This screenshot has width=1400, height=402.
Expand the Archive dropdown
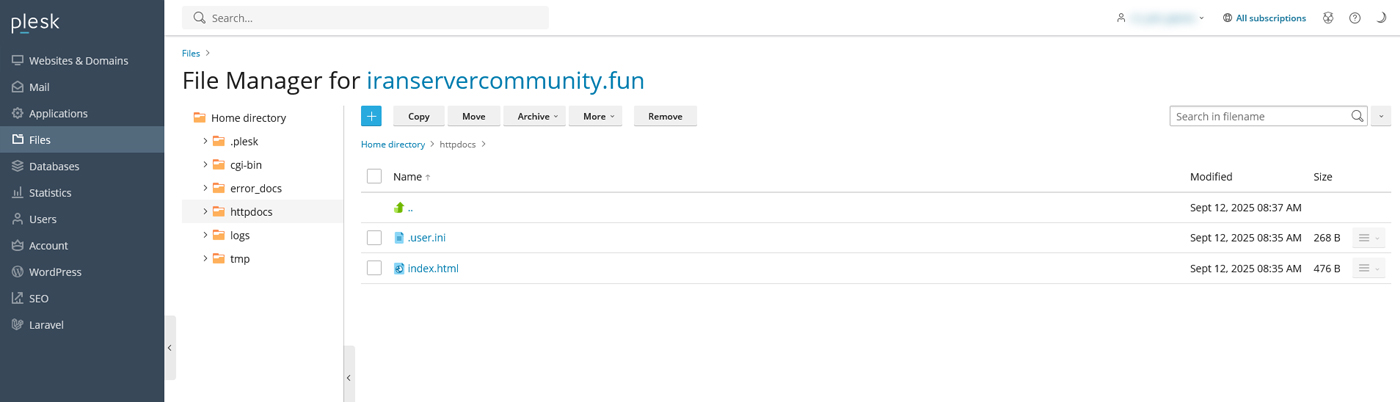[x=535, y=117]
